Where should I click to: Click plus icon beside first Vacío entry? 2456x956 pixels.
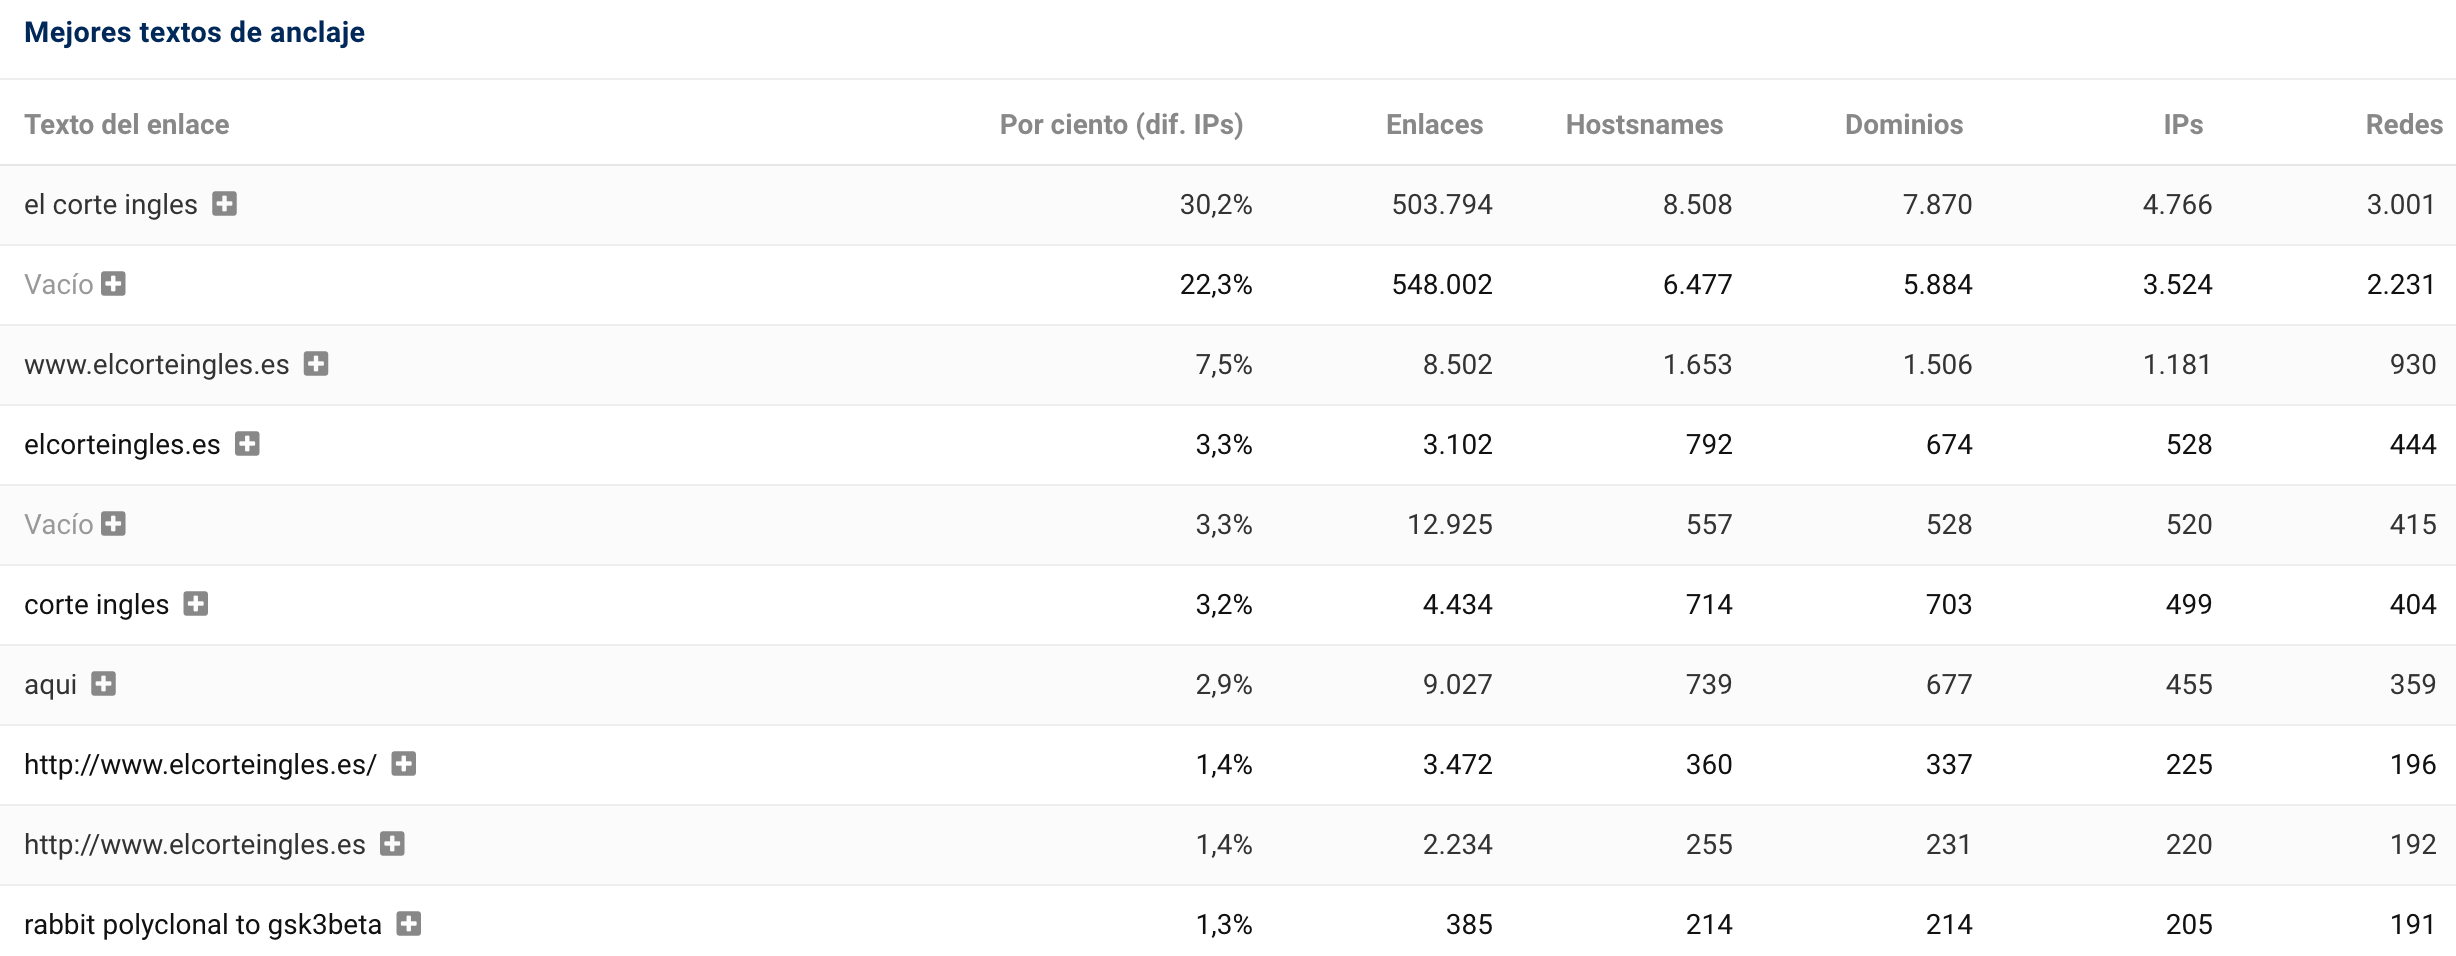114,284
